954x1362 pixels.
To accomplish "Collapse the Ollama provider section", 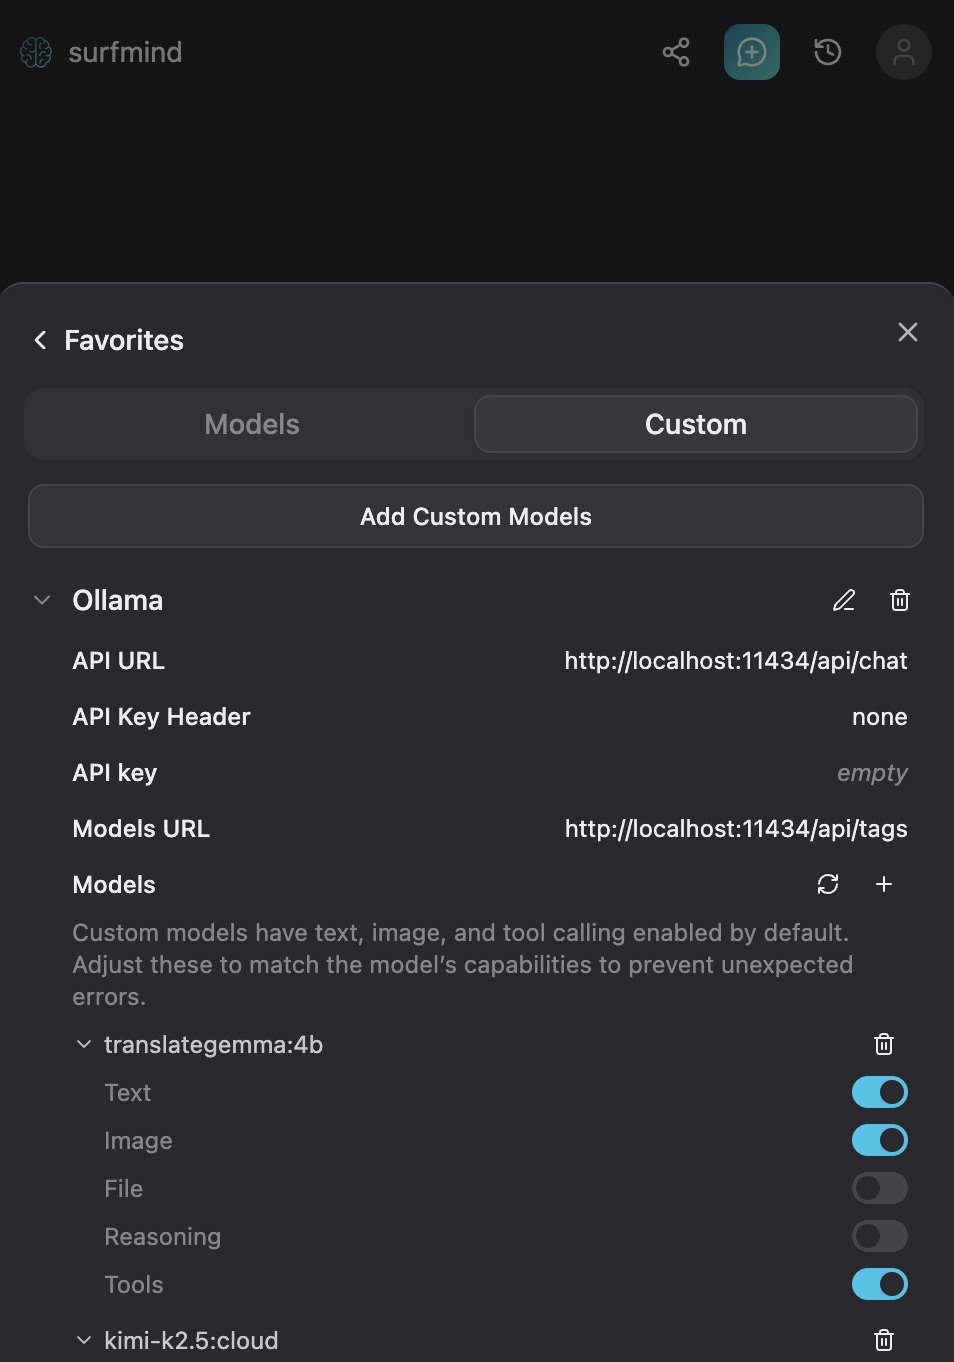I will tap(41, 600).
